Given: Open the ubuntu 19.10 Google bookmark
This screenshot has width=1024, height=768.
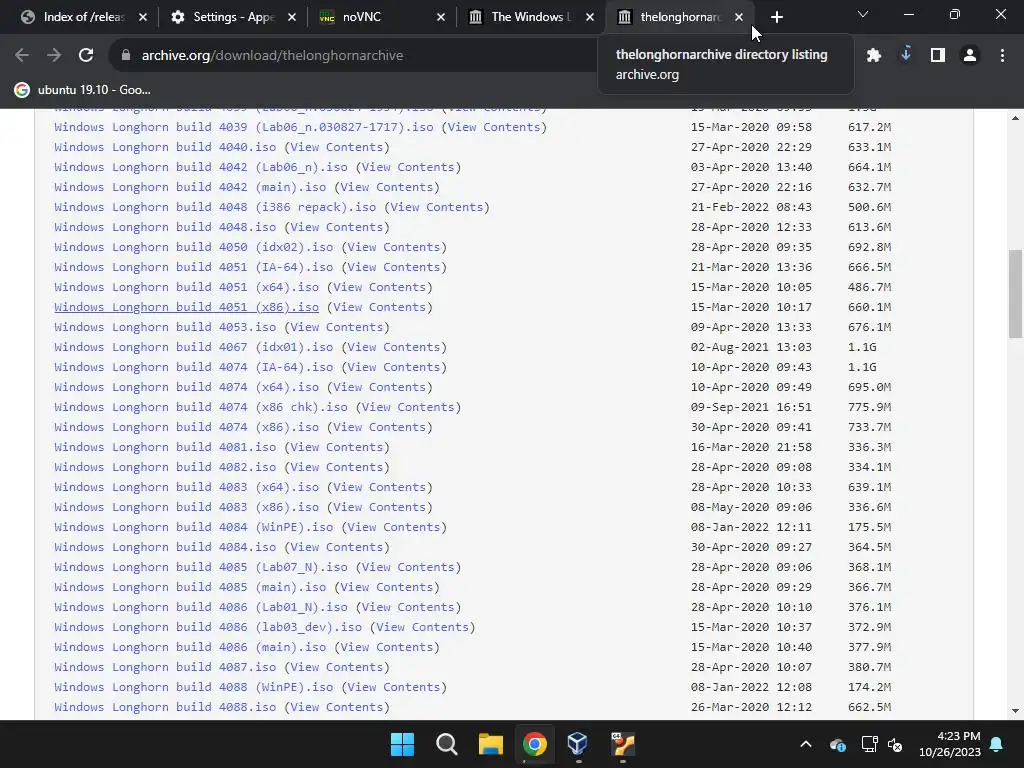Looking at the screenshot, I should pos(83,90).
